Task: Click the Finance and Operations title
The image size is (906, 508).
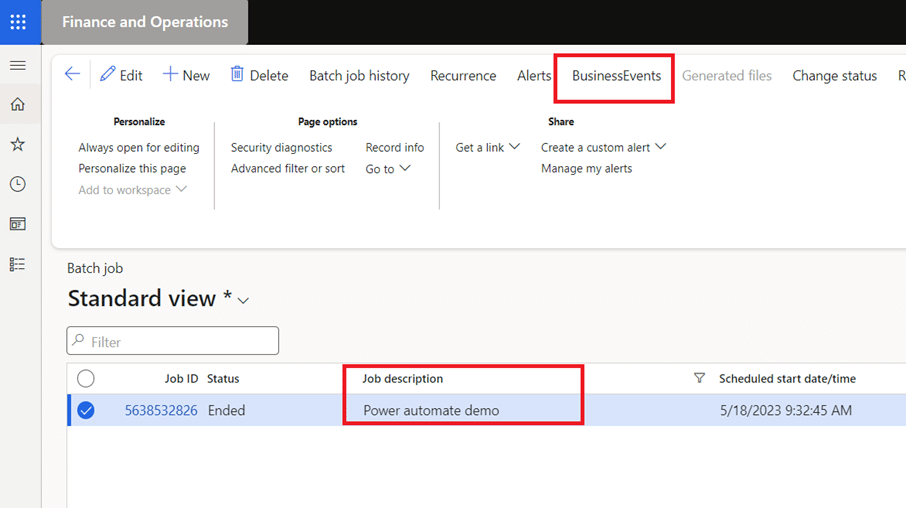Action: (145, 22)
